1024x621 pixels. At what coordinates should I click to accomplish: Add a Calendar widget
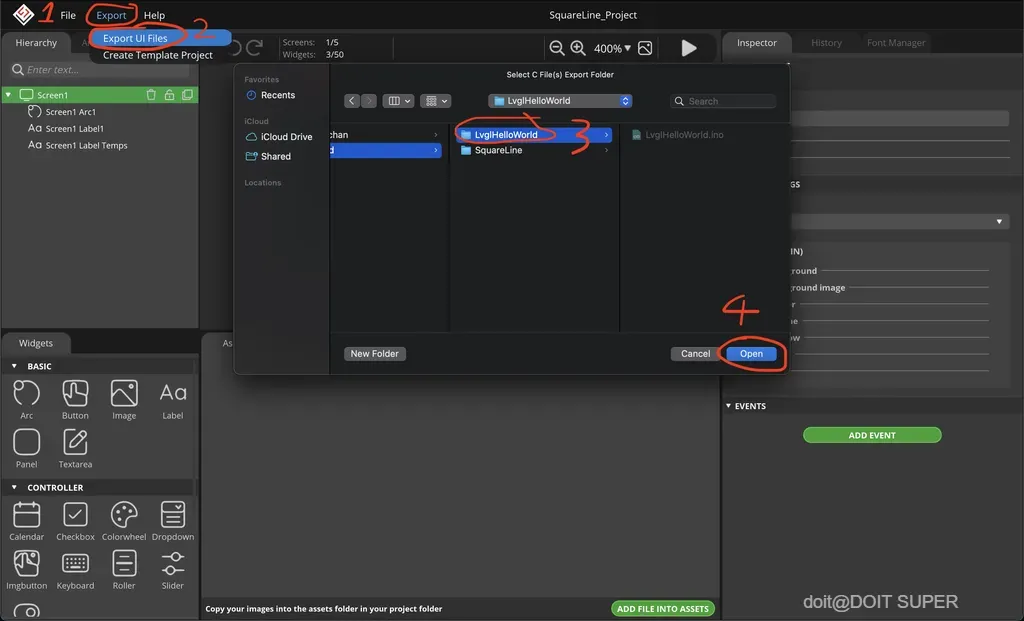click(x=26, y=521)
